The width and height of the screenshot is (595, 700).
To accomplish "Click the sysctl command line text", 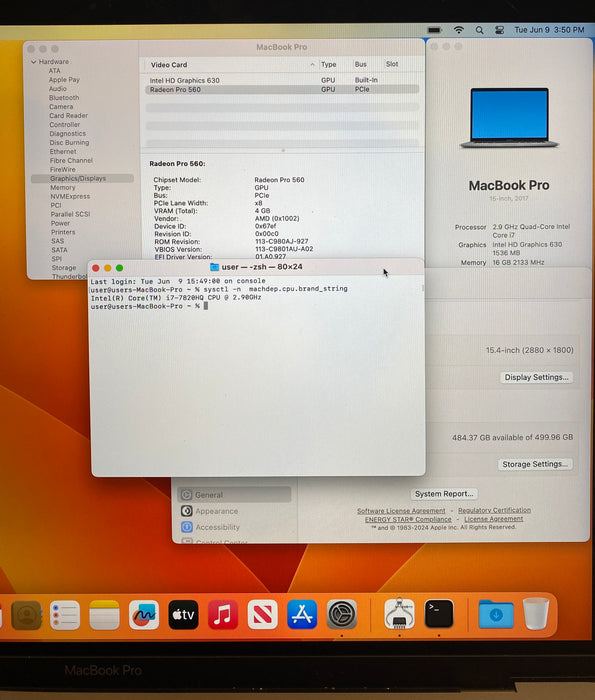I will point(275,289).
